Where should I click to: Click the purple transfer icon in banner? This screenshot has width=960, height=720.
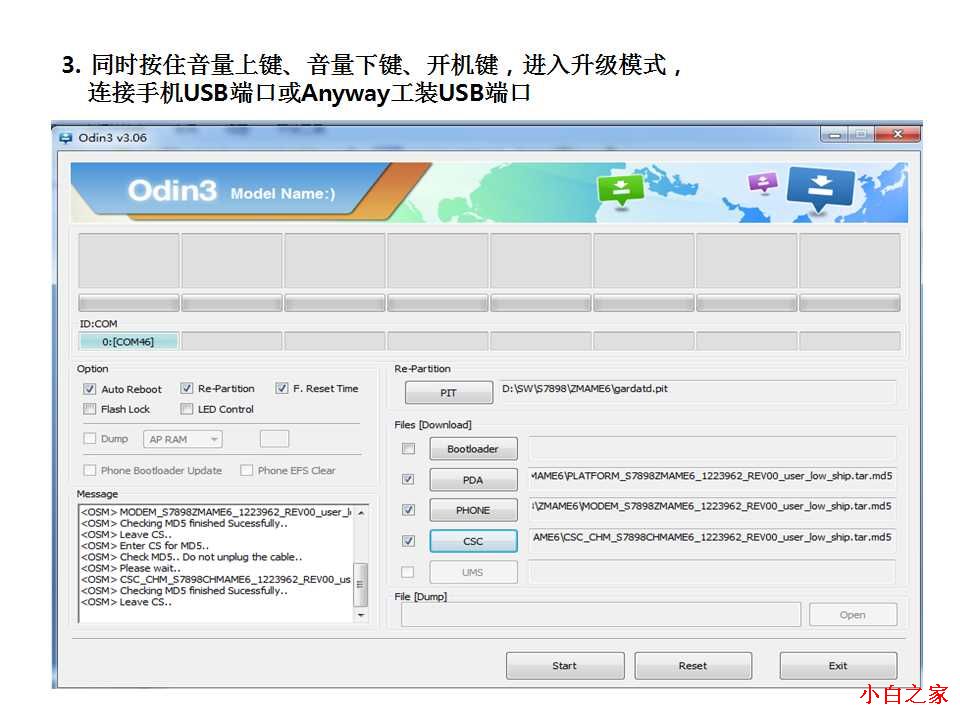point(762,182)
